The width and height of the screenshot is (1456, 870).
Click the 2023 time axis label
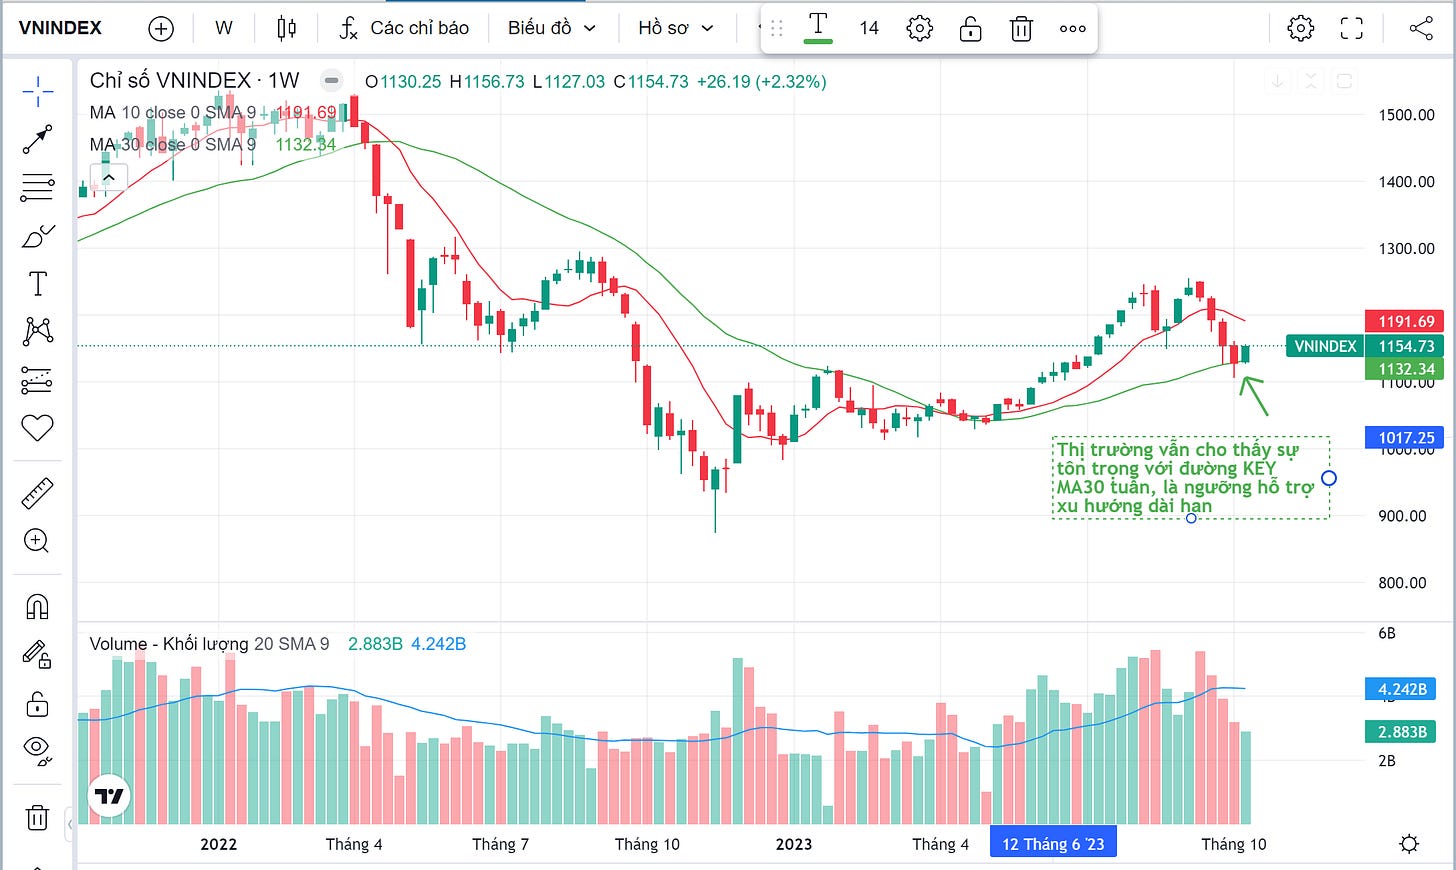[793, 844]
